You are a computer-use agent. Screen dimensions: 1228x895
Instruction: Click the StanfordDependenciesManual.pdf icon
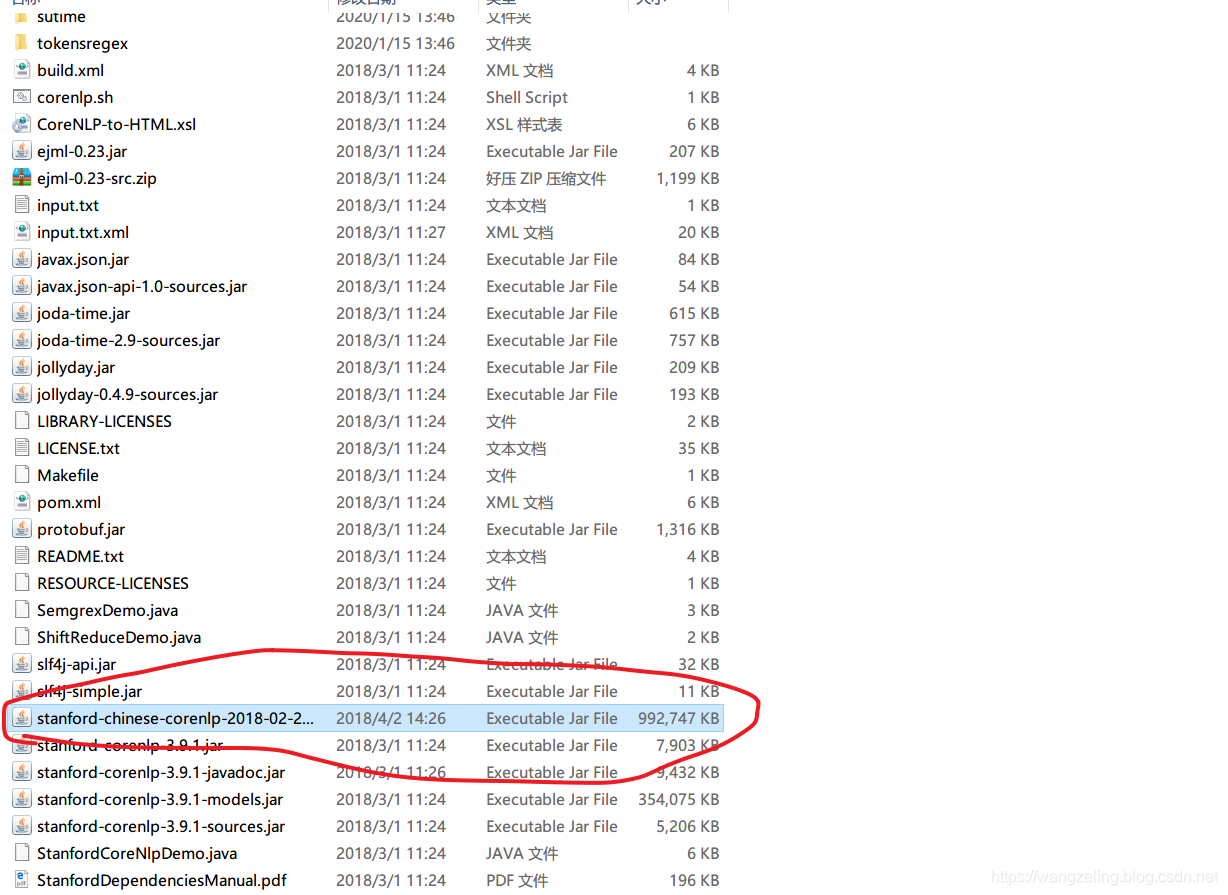point(21,880)
